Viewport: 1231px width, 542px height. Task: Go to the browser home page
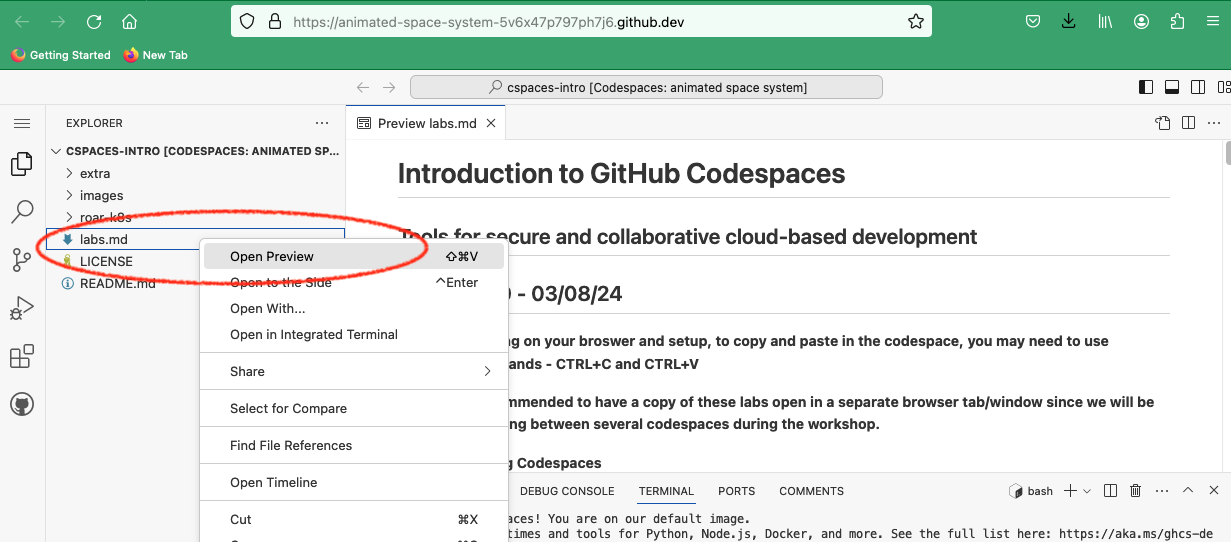click(129, 21)
